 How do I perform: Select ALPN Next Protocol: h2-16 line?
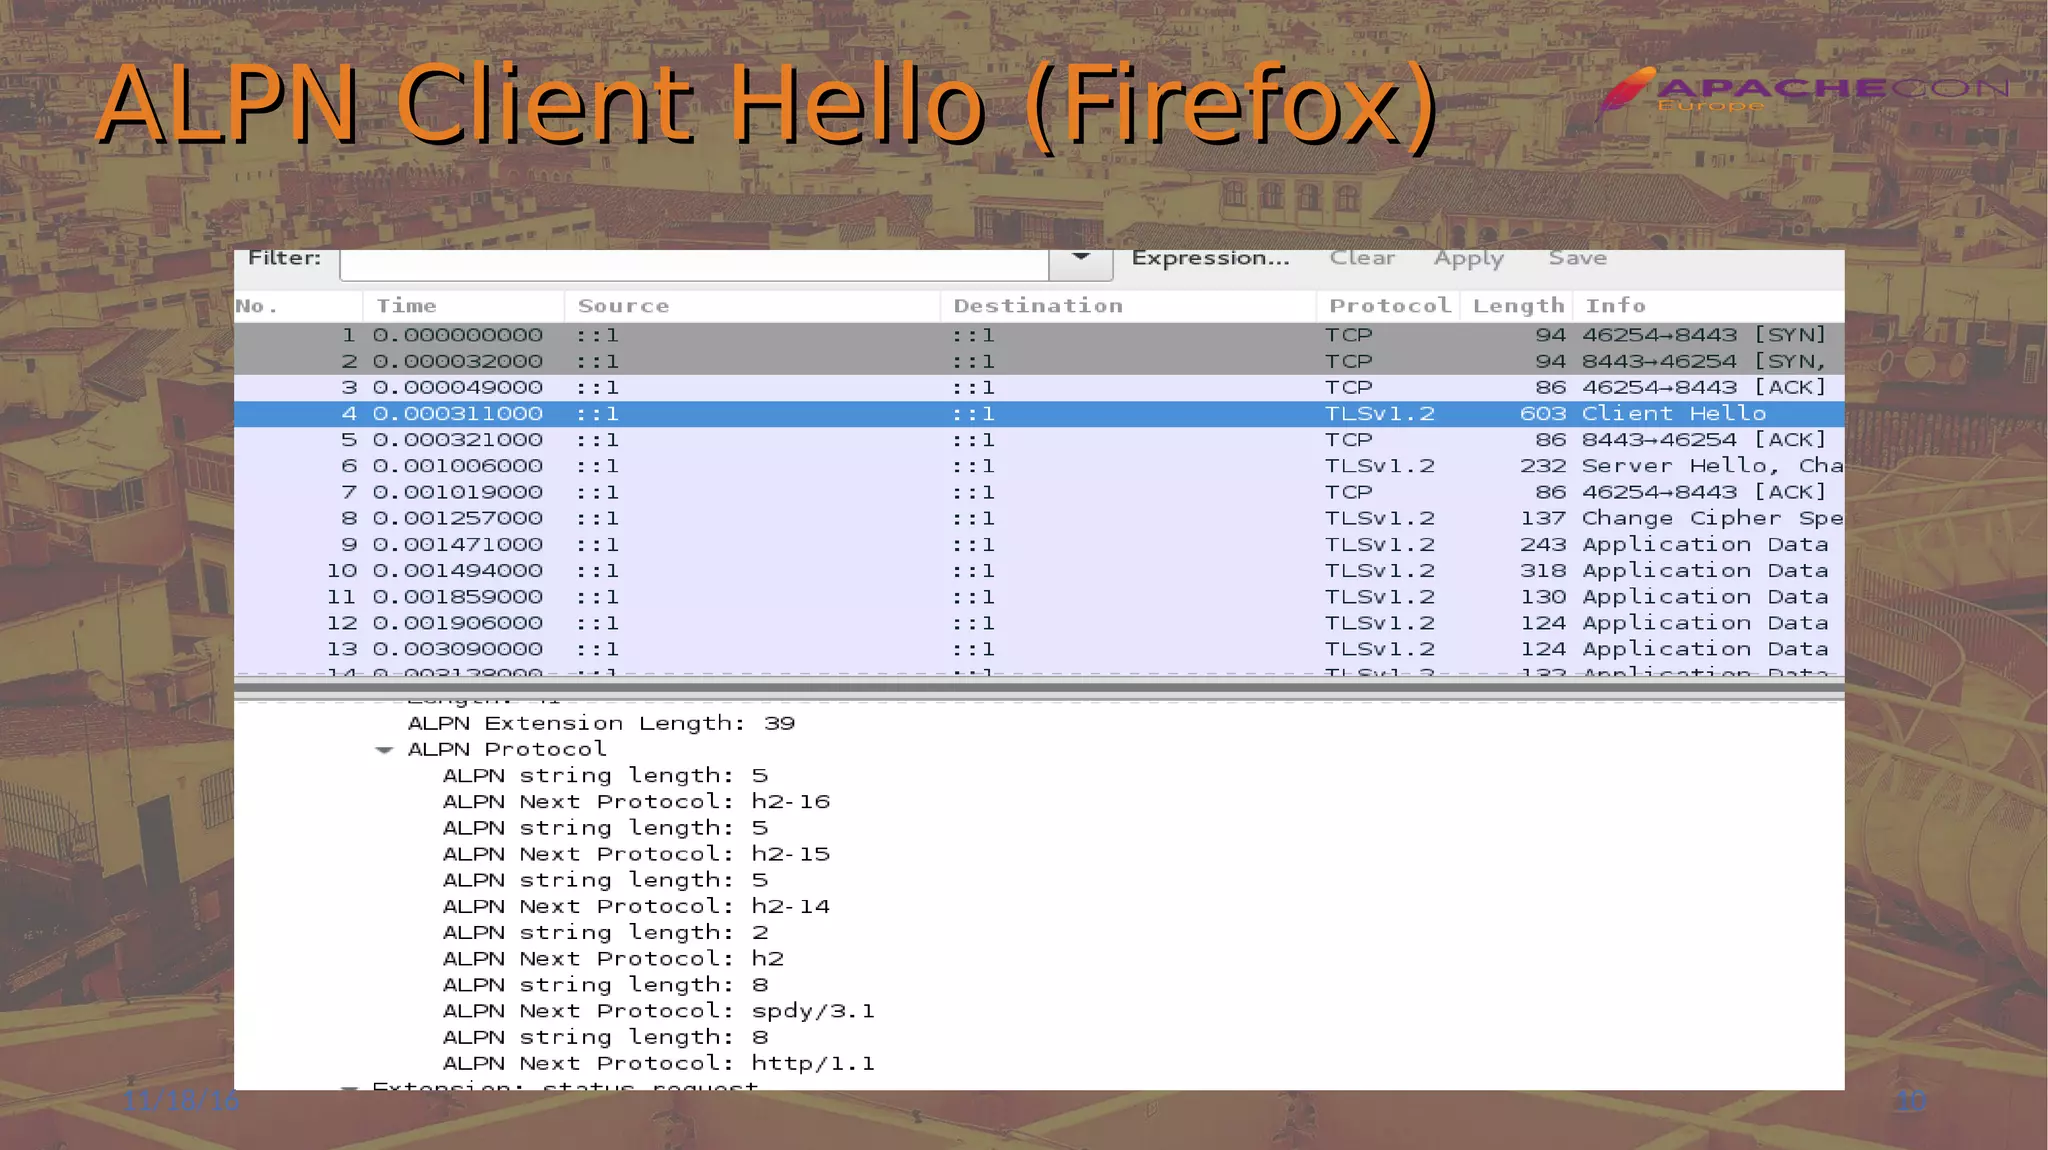pos(636,802)
